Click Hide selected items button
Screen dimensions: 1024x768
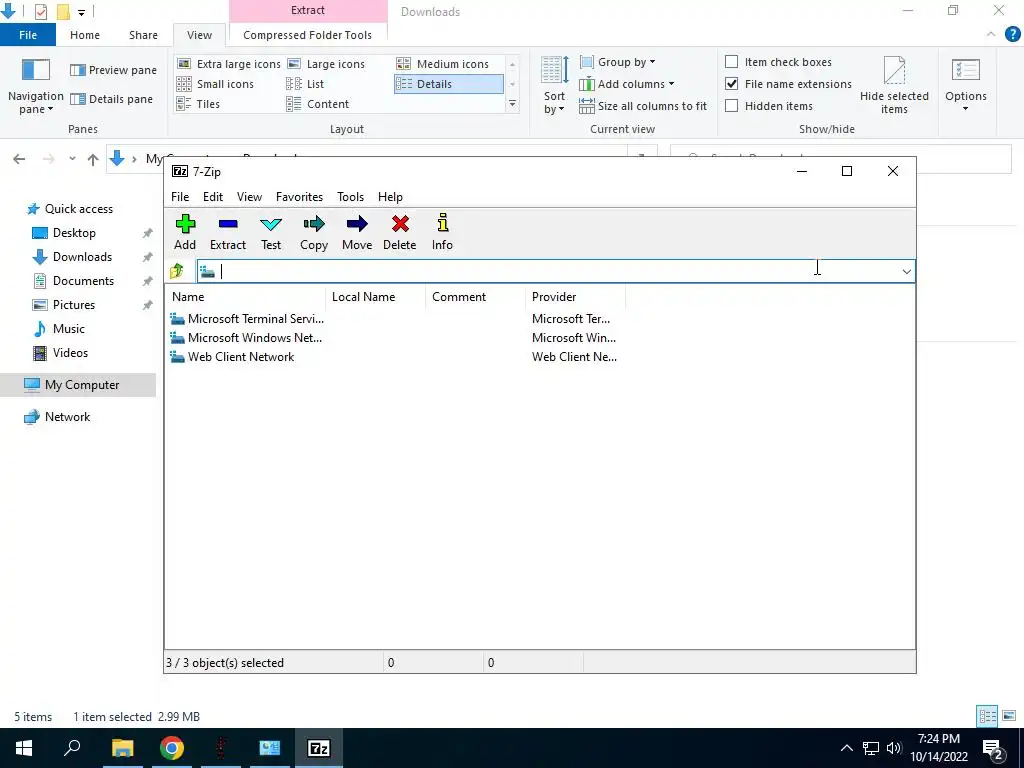tap(894, 85)
